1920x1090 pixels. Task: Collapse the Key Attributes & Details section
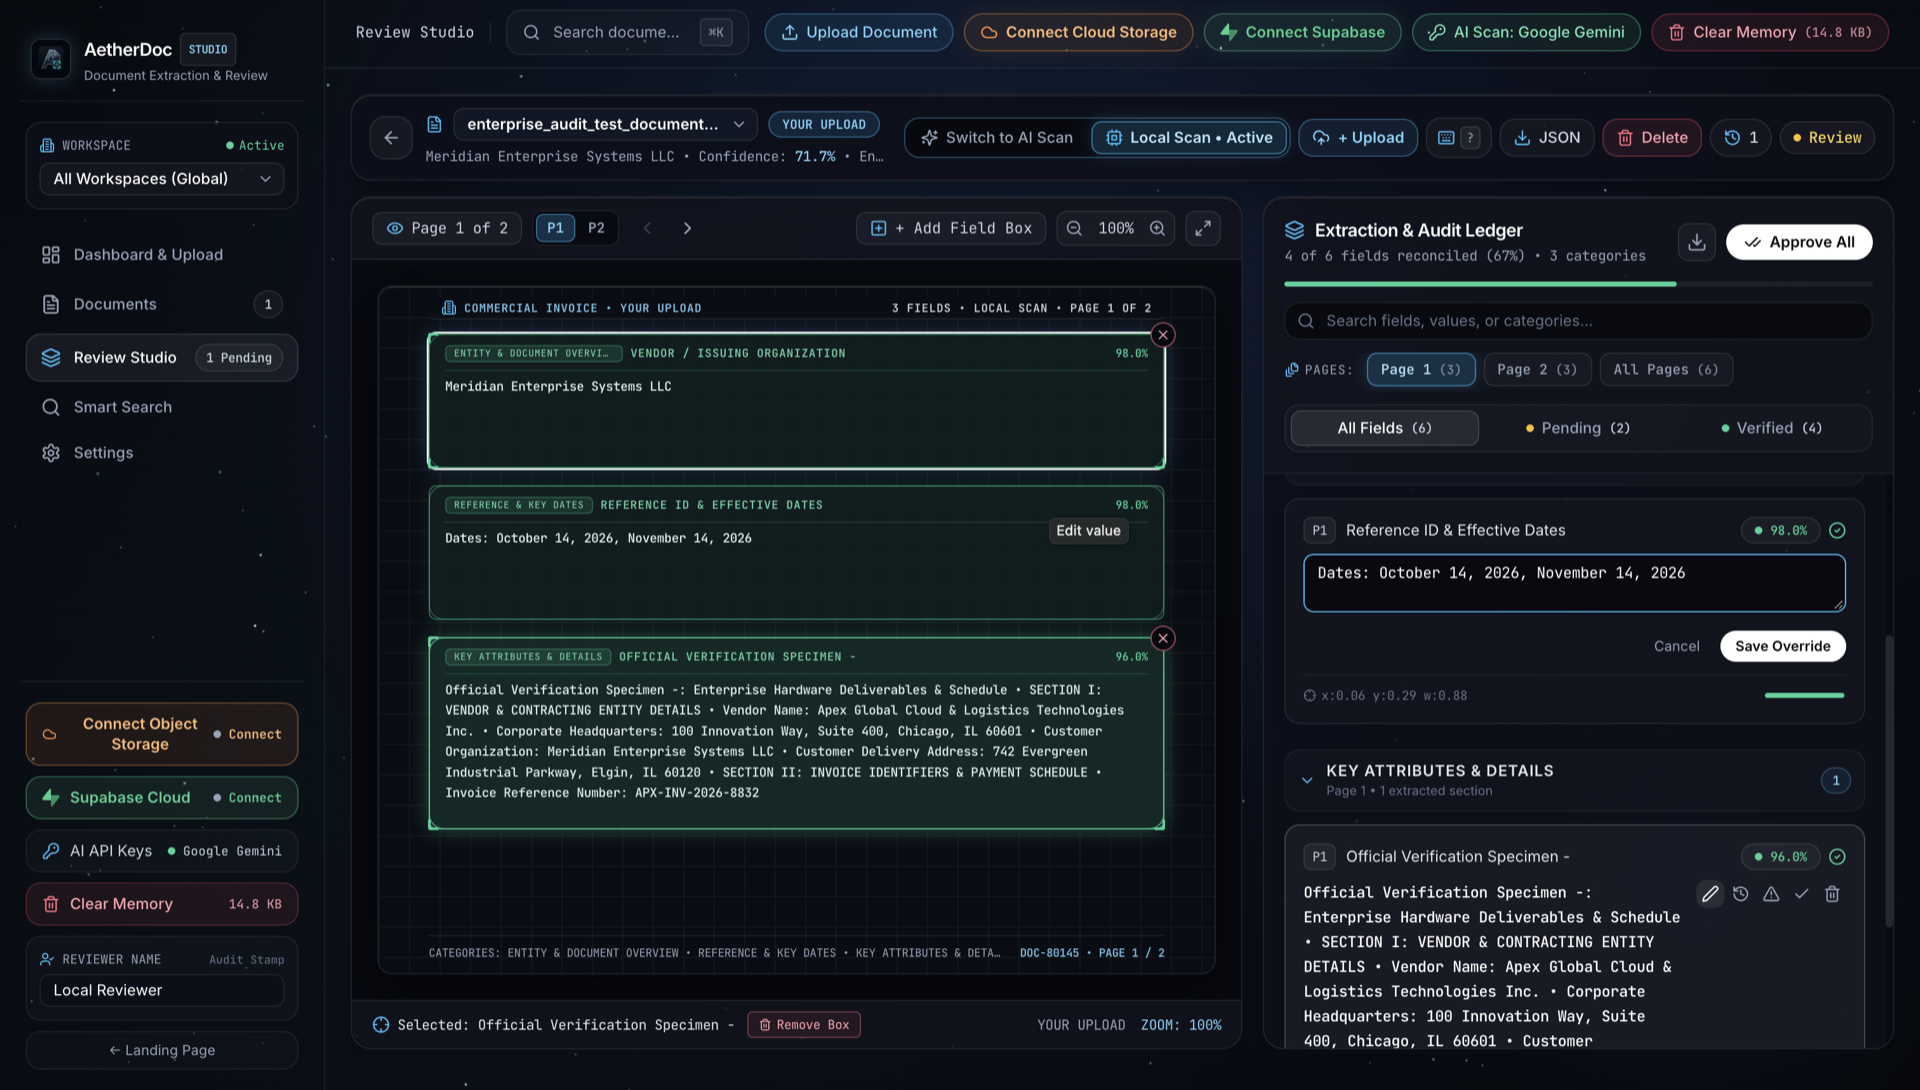pos(1307,780)
